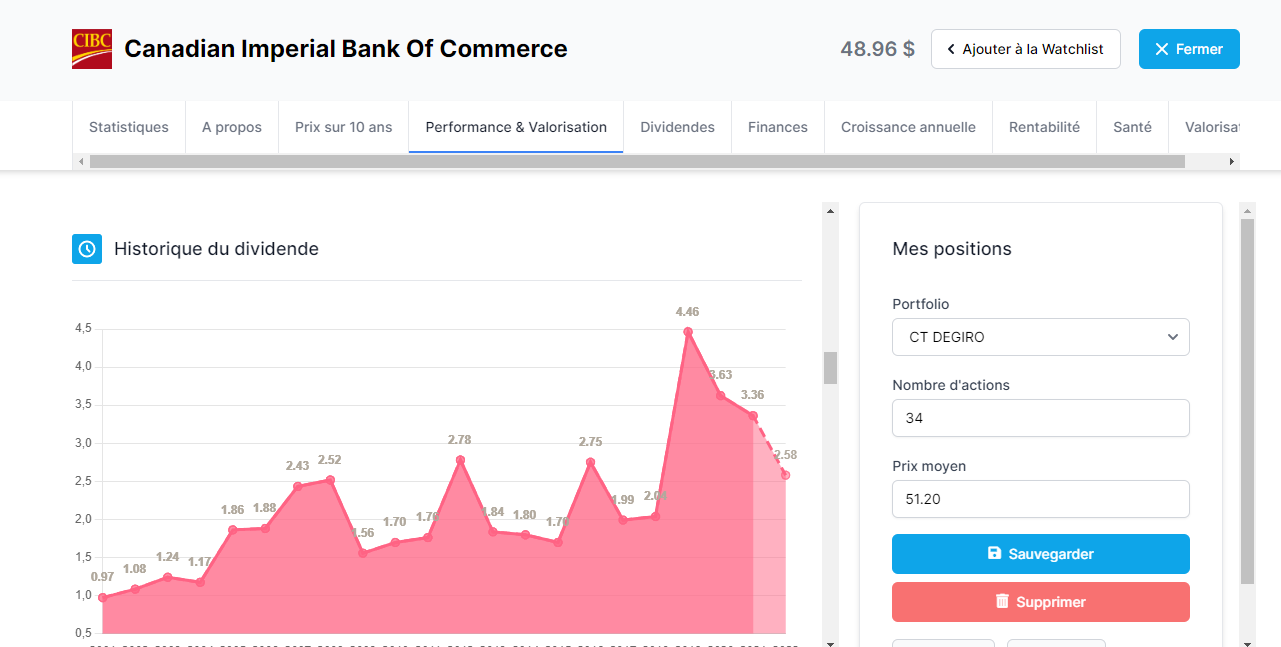Image resolution: width=1281 pixels, height=647 pixels.
Task: Click the Supprimer button
Action: (x=1041, y=602)
